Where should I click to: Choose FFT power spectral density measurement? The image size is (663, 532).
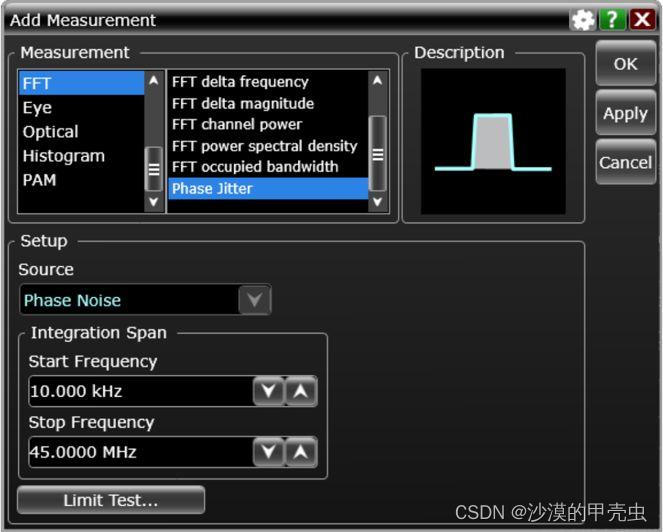pyautogui.click(x=268, y=146)
